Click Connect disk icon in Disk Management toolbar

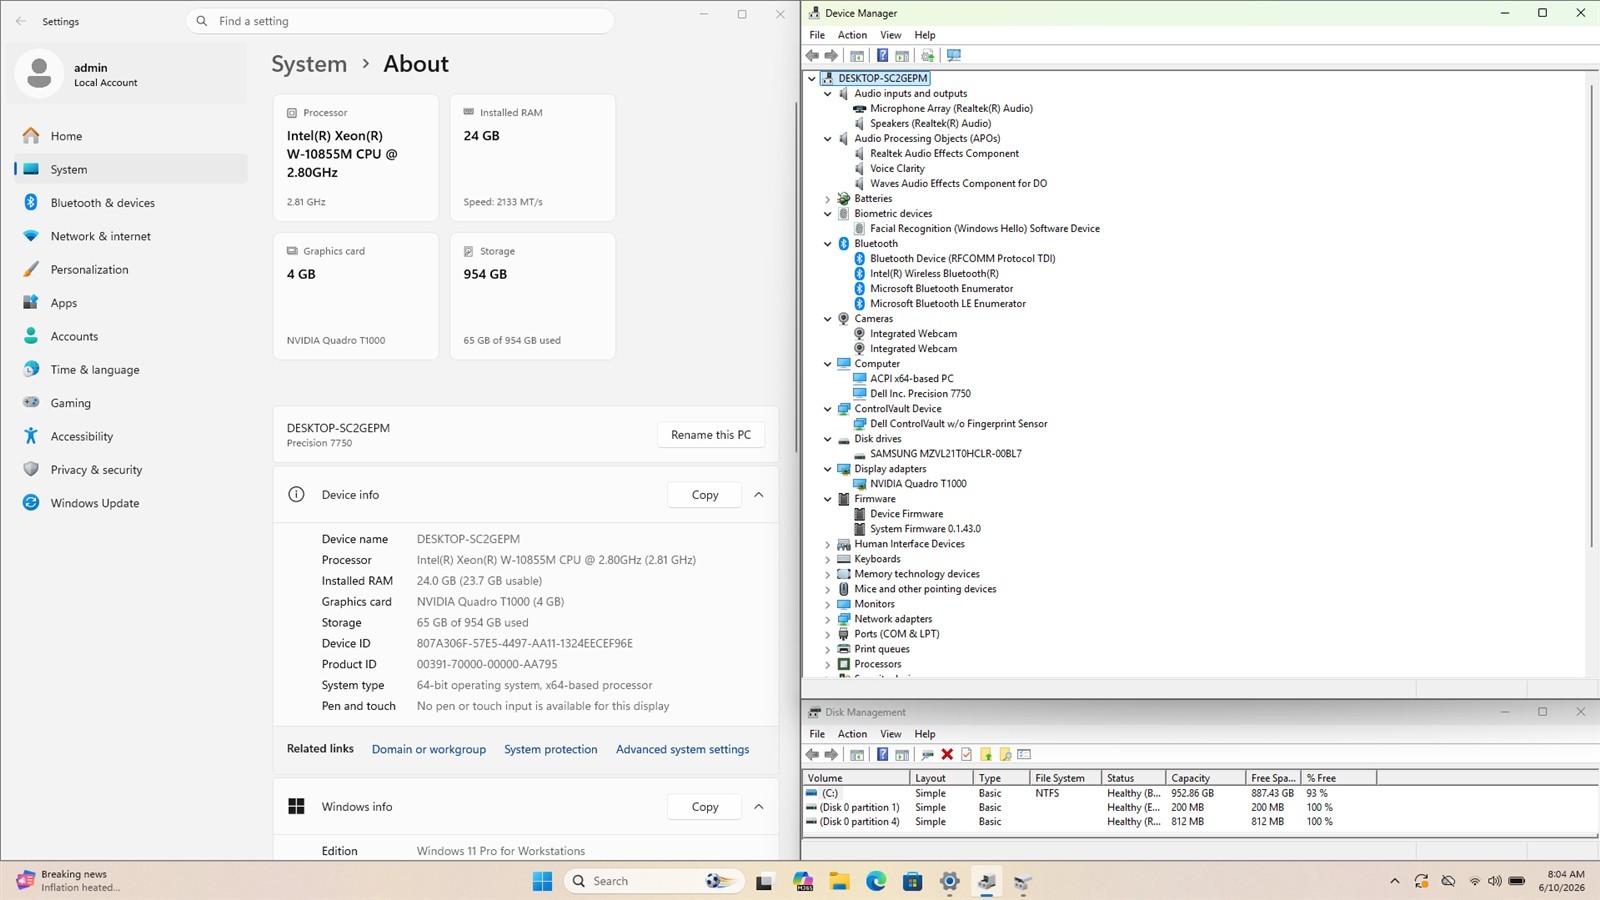click(927, 754)
